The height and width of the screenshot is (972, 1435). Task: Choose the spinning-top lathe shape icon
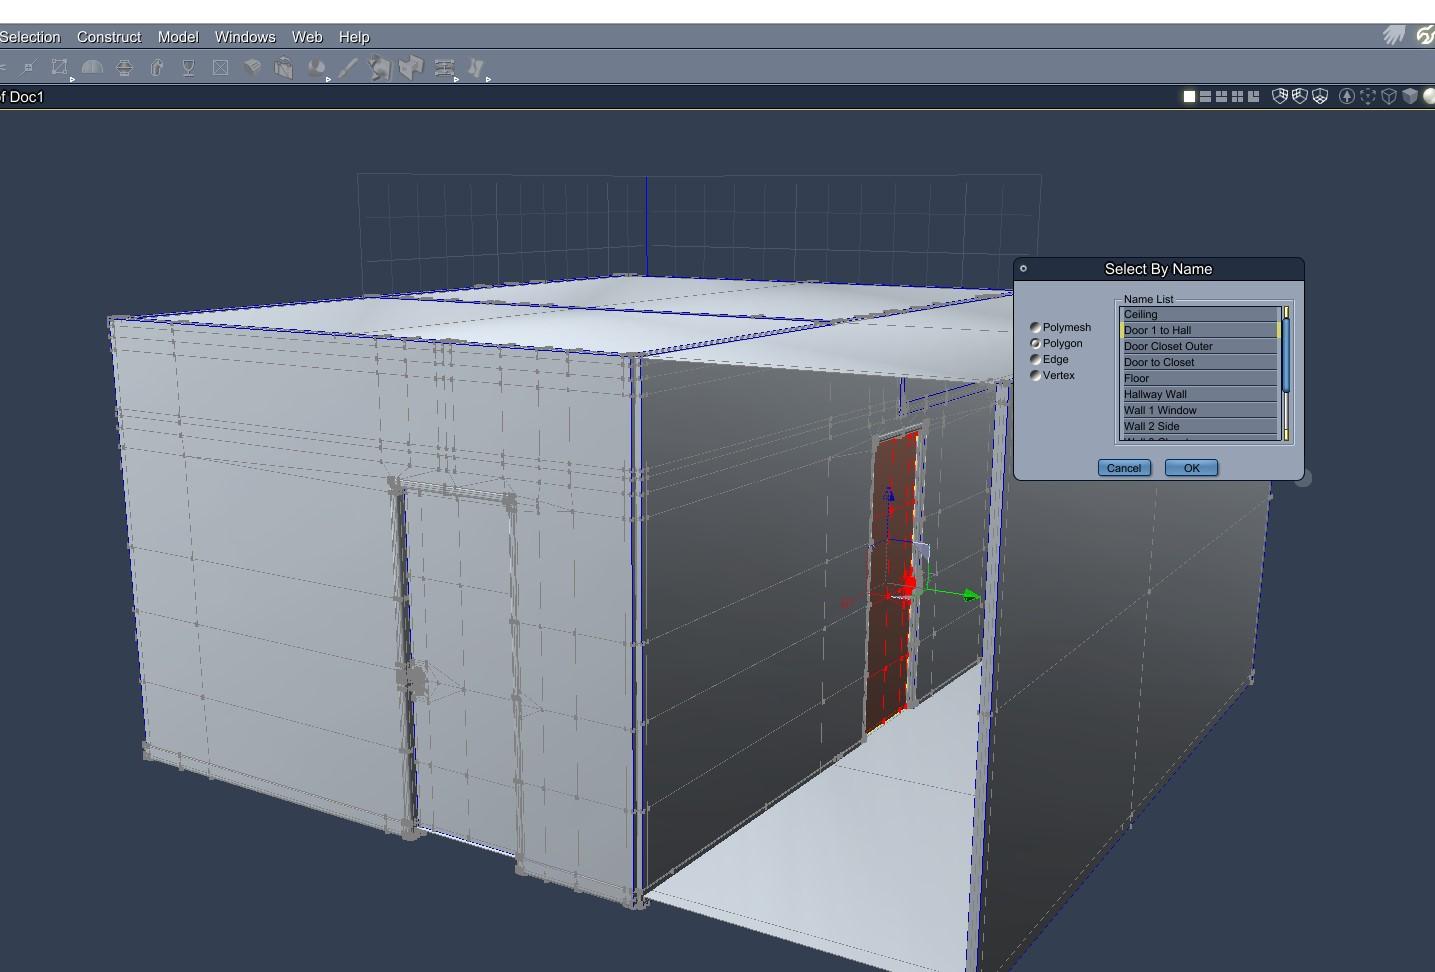[124, 68]
